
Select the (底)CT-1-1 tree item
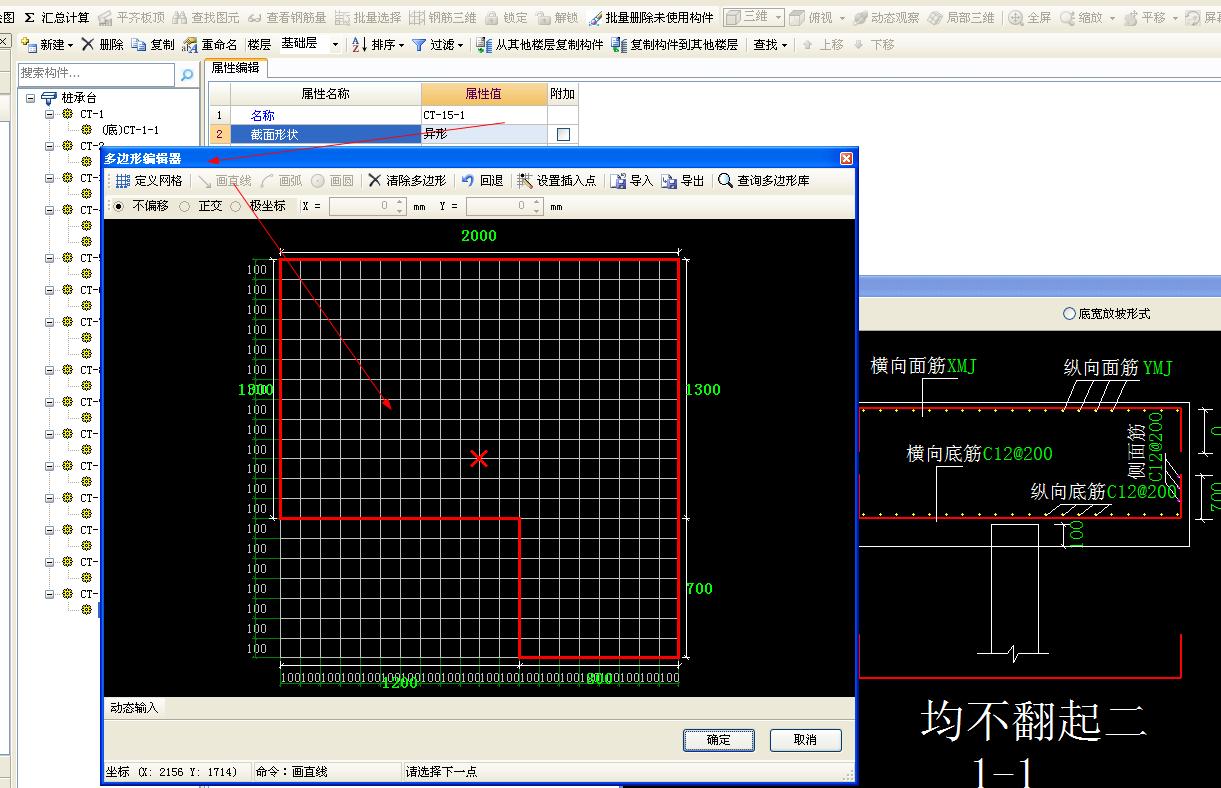click(130, 130)
